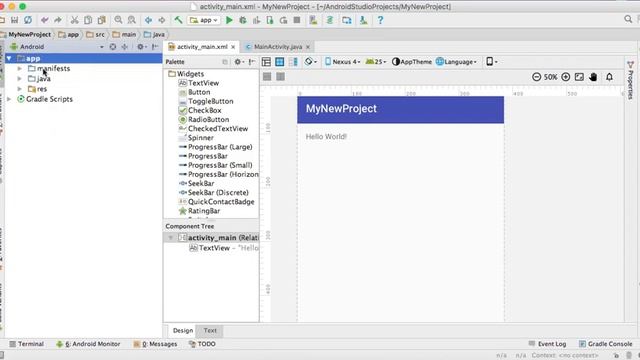The width and height of the screenshot is (640, 360).
Task: Click the Make Project hammer icon
Action: pyautogui.click(x=178, y=20)
